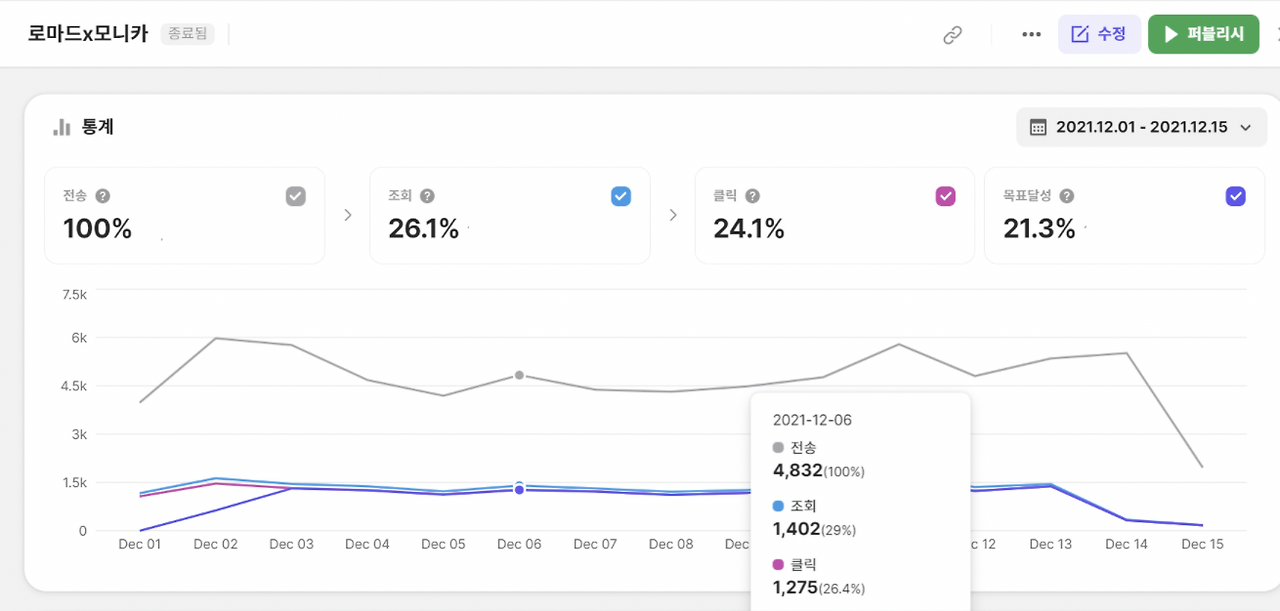This screenshot has width=1280, height=611.
Task: Open the 2021.12.01 - 2021.12.15 date dropdown
Action: point(1141,127)
